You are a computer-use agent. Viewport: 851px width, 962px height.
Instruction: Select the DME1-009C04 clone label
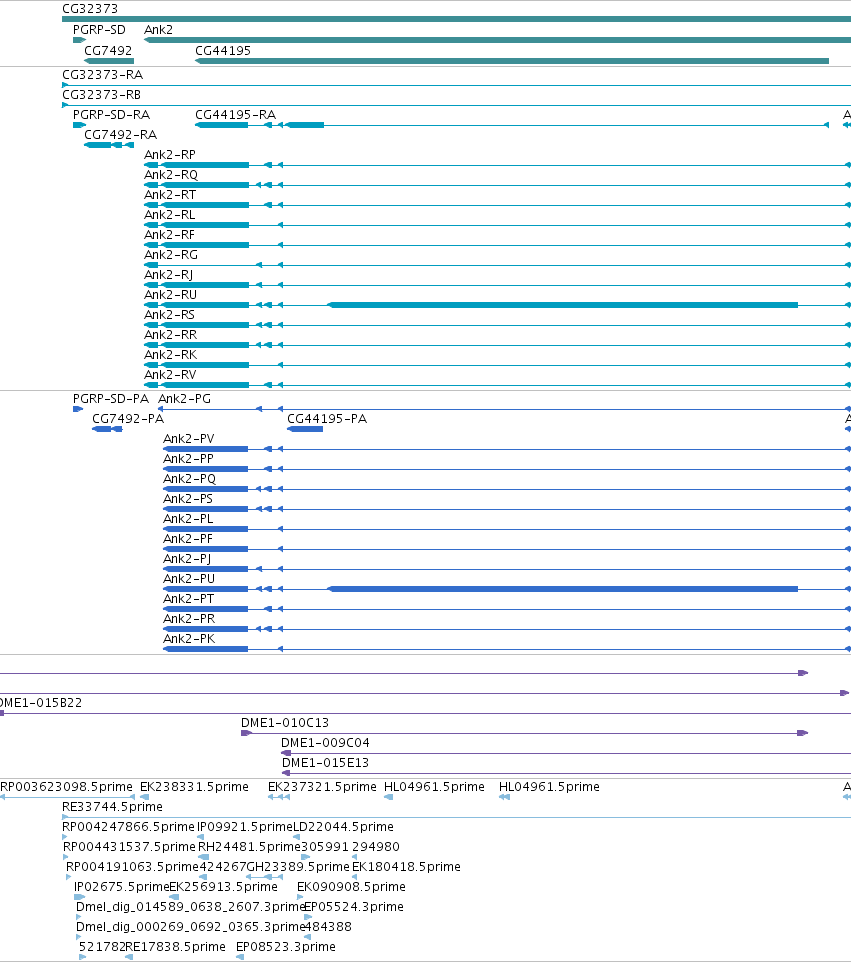pyautogui.click(x=325, y=743)
